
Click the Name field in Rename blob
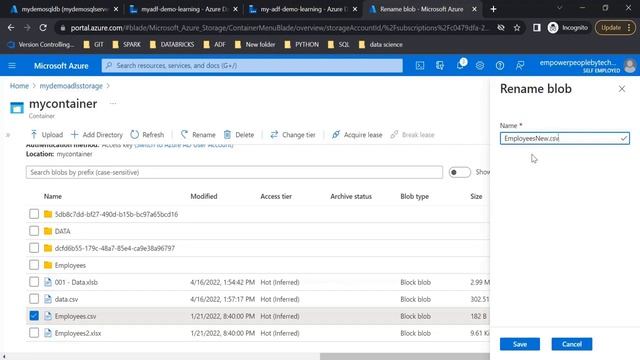pos(564,138)
